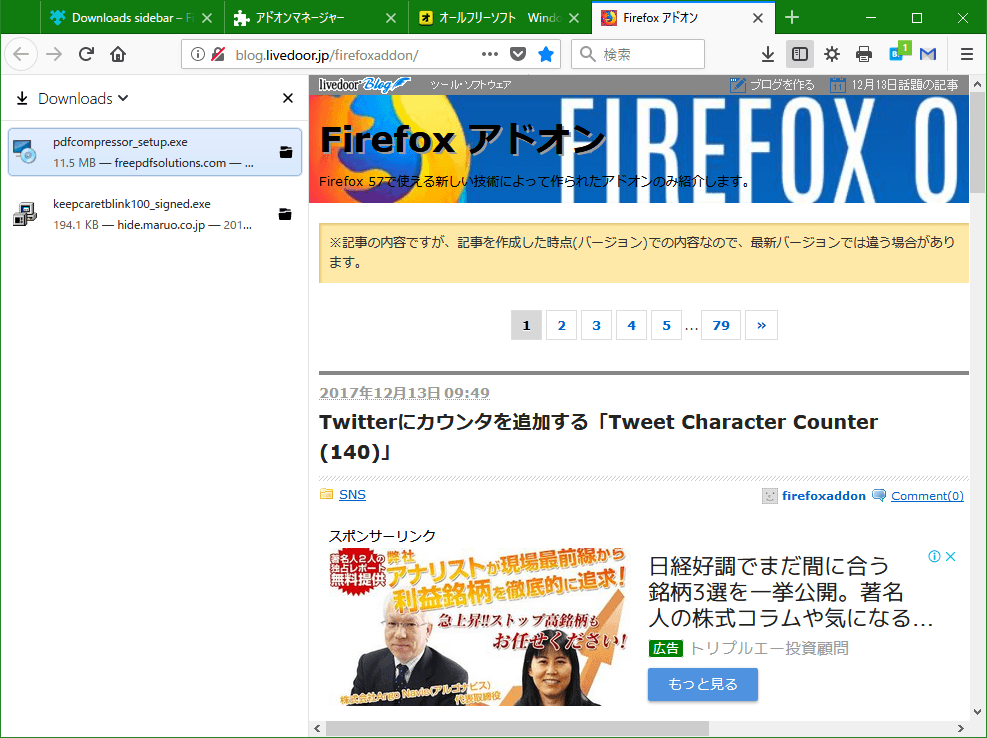Open the Tweet Character Counter article title
This screenshot has height=738, width=987.
pos(598,436)
